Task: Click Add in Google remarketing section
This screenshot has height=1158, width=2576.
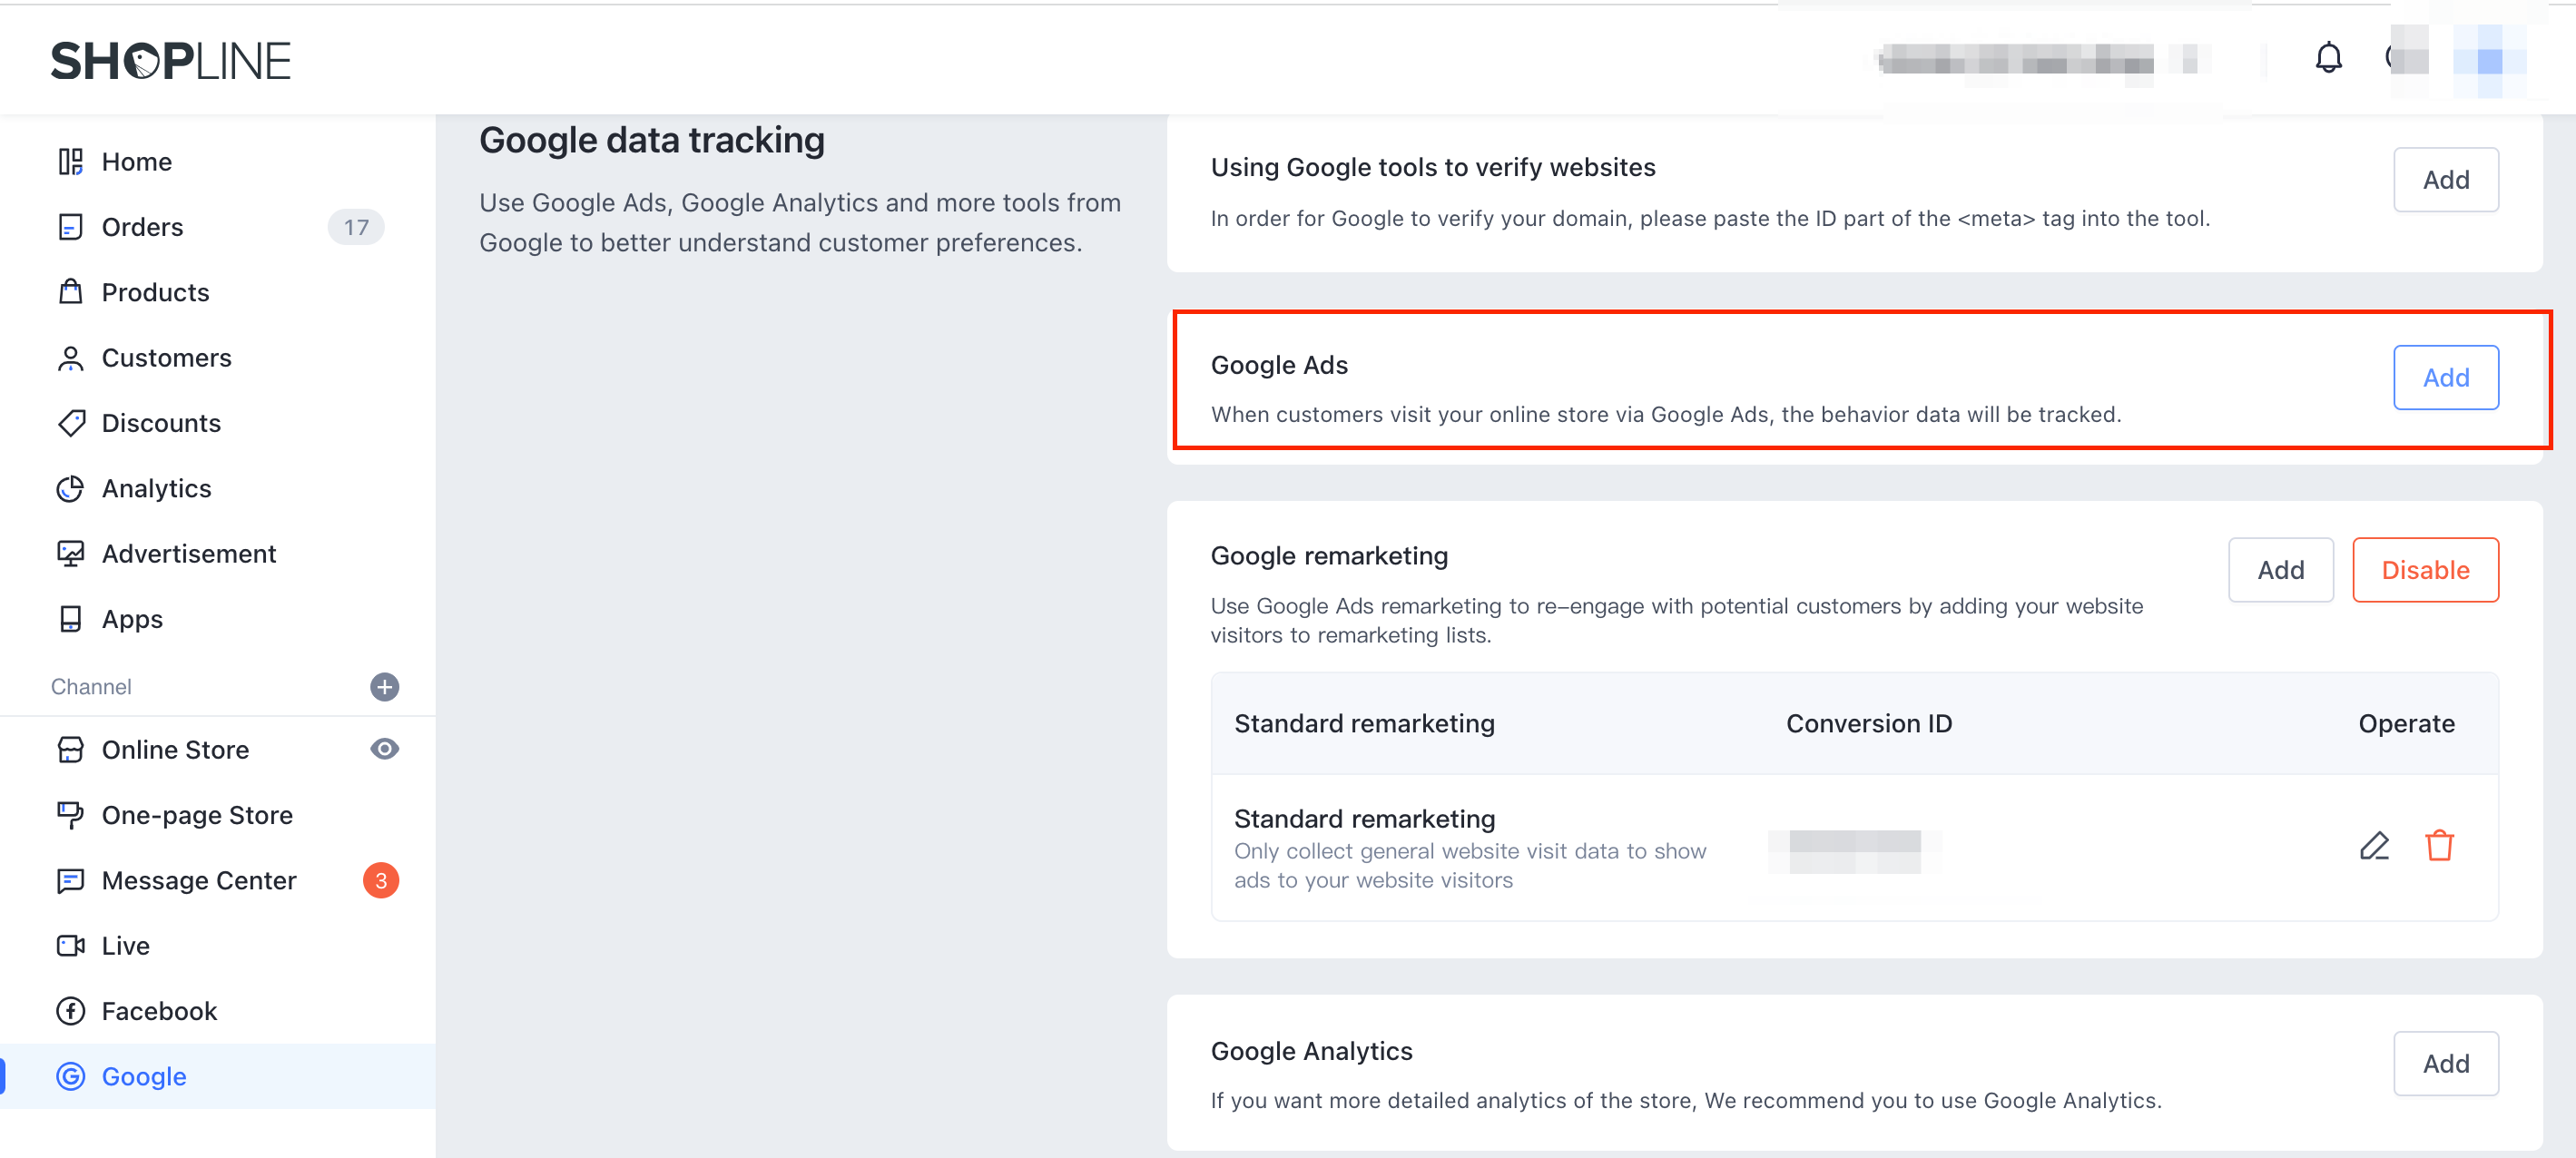Action: [2280, 570]
